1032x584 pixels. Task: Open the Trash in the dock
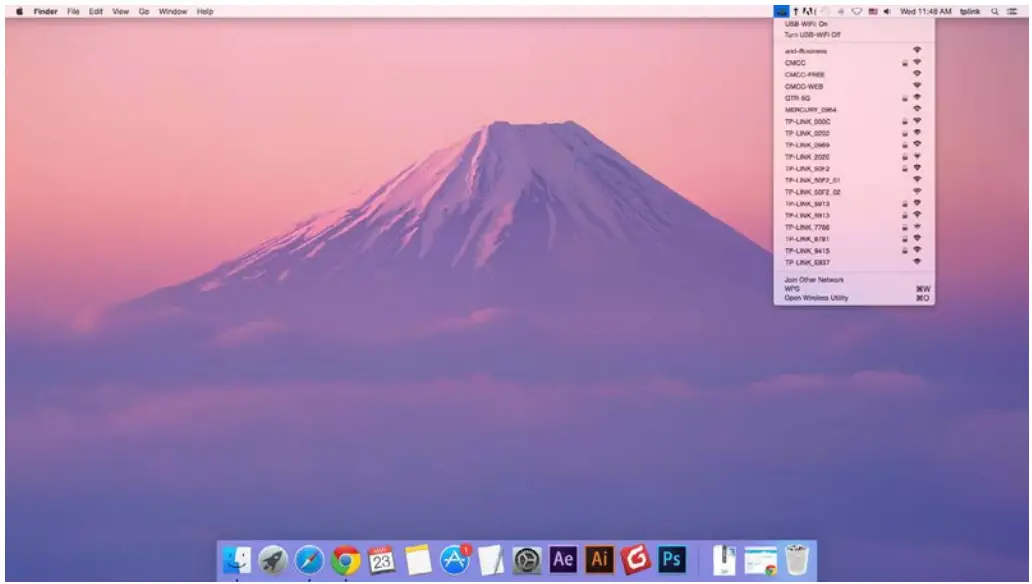pyautogui.click(x=796, y=560)
